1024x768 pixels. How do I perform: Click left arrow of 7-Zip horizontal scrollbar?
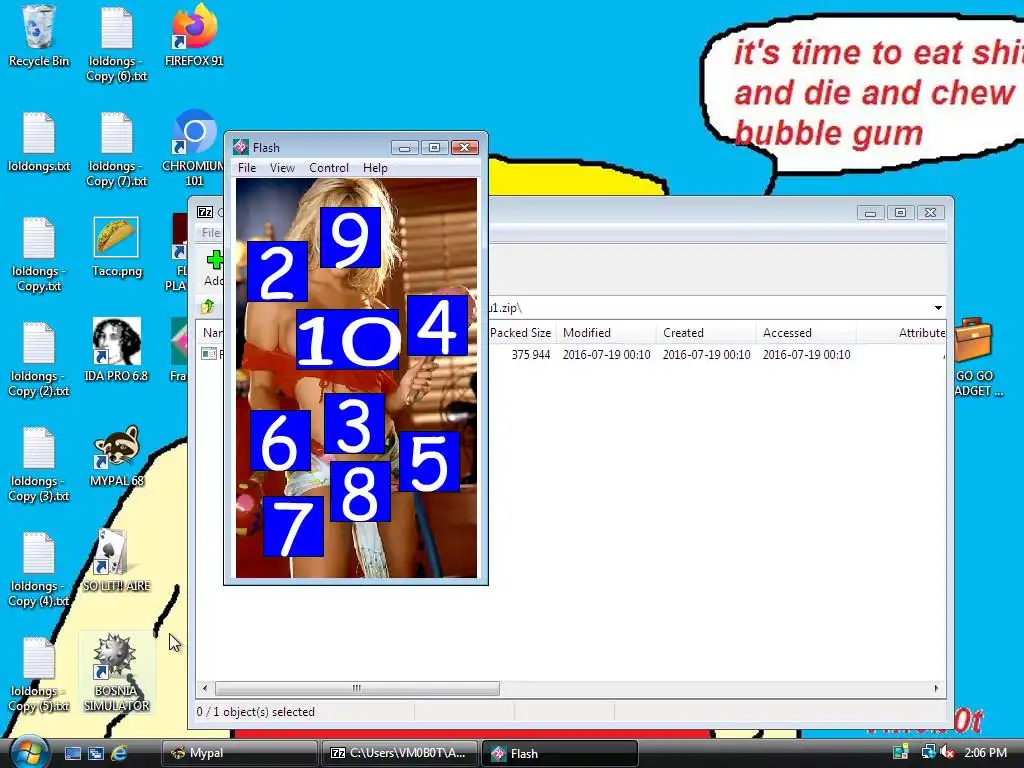pos(205,688)
